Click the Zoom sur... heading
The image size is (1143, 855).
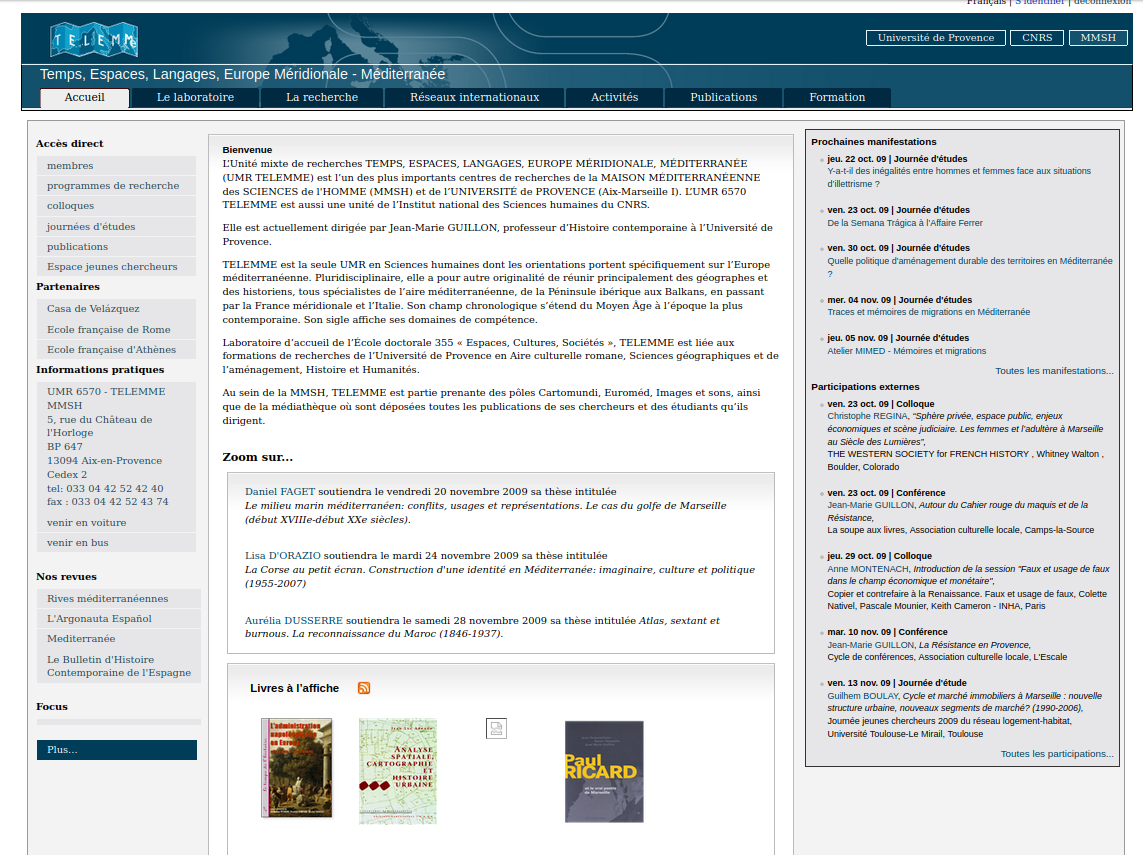pyautogui.click(x=257, y=457)
